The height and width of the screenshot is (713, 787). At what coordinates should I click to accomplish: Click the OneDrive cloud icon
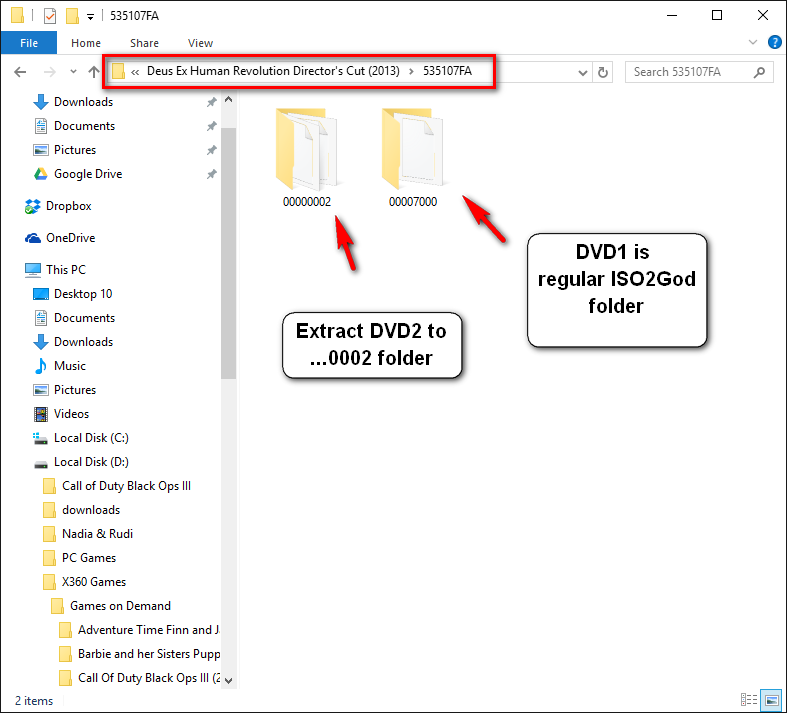coord(33,238)
